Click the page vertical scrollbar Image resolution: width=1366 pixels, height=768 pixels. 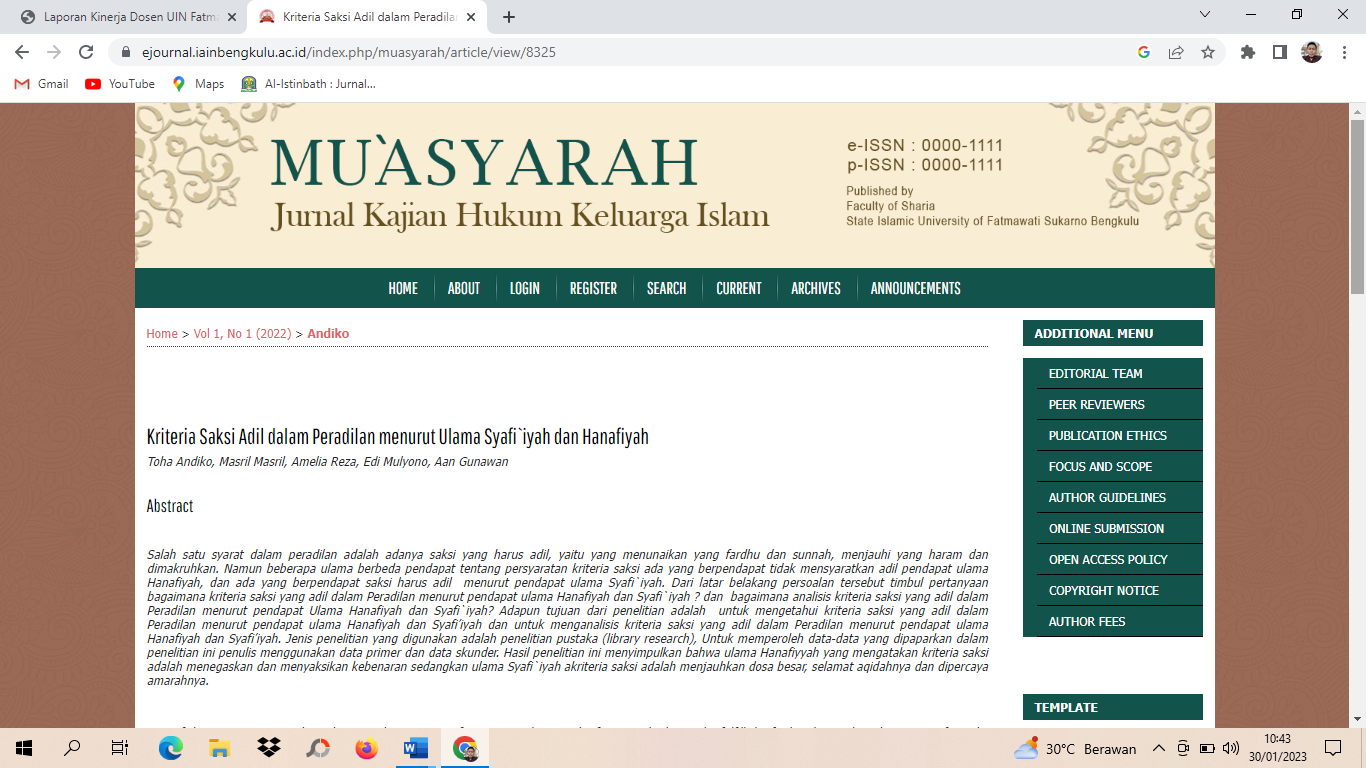pyautogui.click(x=1357, y=400)
